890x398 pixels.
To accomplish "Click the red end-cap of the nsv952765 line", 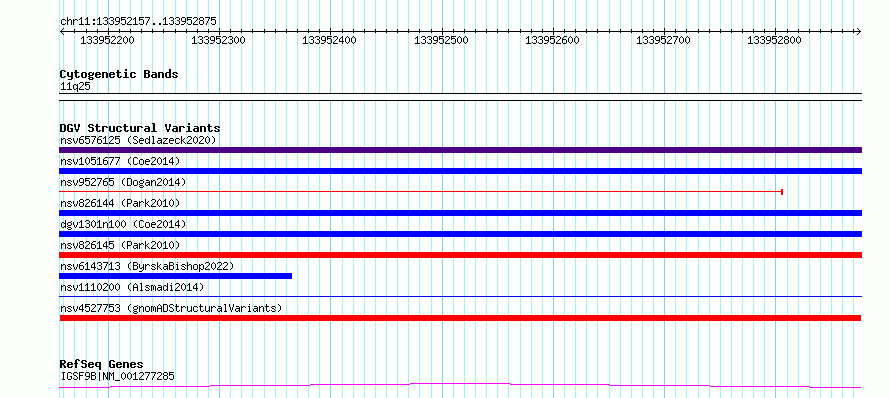I will coord(782,192).
